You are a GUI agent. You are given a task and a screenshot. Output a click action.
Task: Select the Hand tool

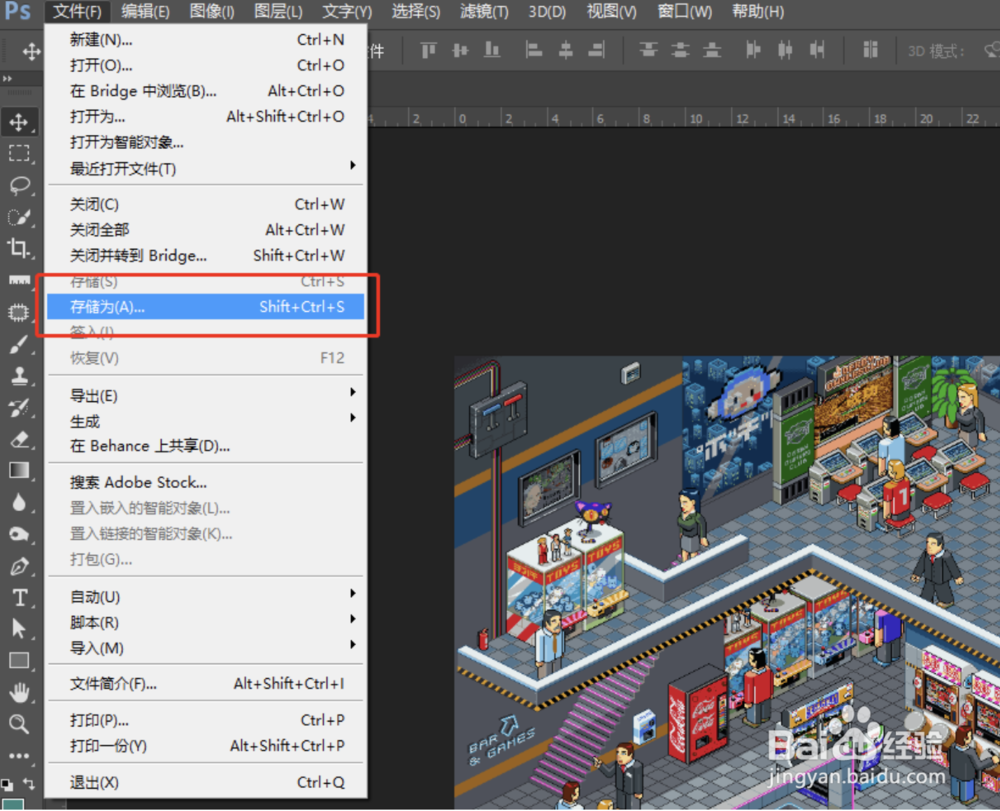click(19, 692)
